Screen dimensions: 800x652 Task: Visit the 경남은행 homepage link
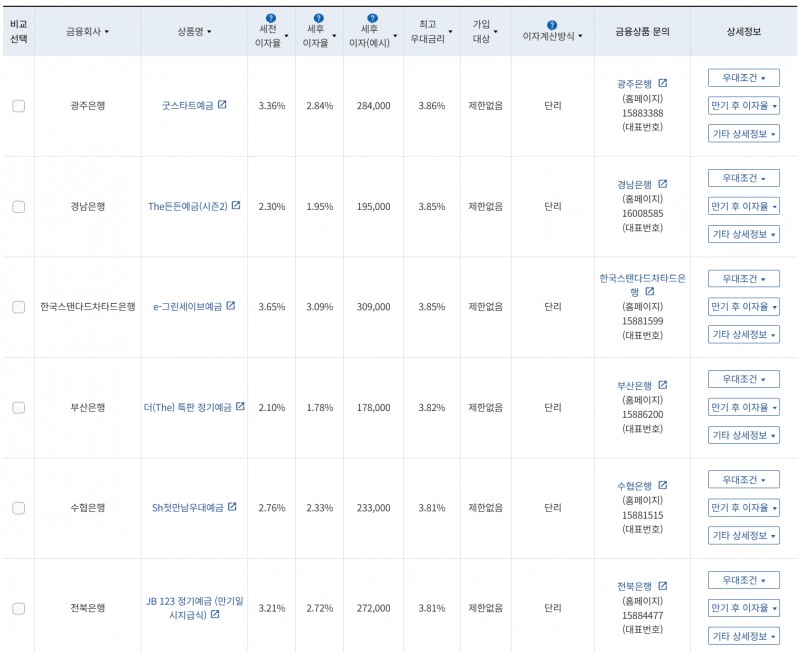634,185
